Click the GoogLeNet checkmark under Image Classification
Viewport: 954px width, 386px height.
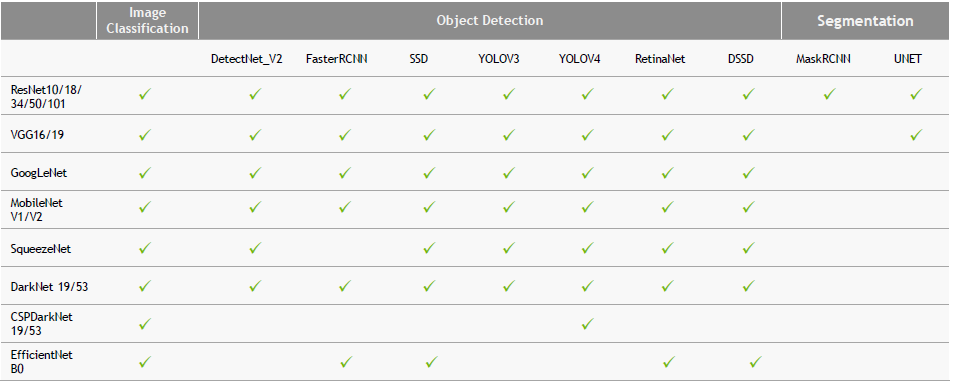tap(145, 173)
